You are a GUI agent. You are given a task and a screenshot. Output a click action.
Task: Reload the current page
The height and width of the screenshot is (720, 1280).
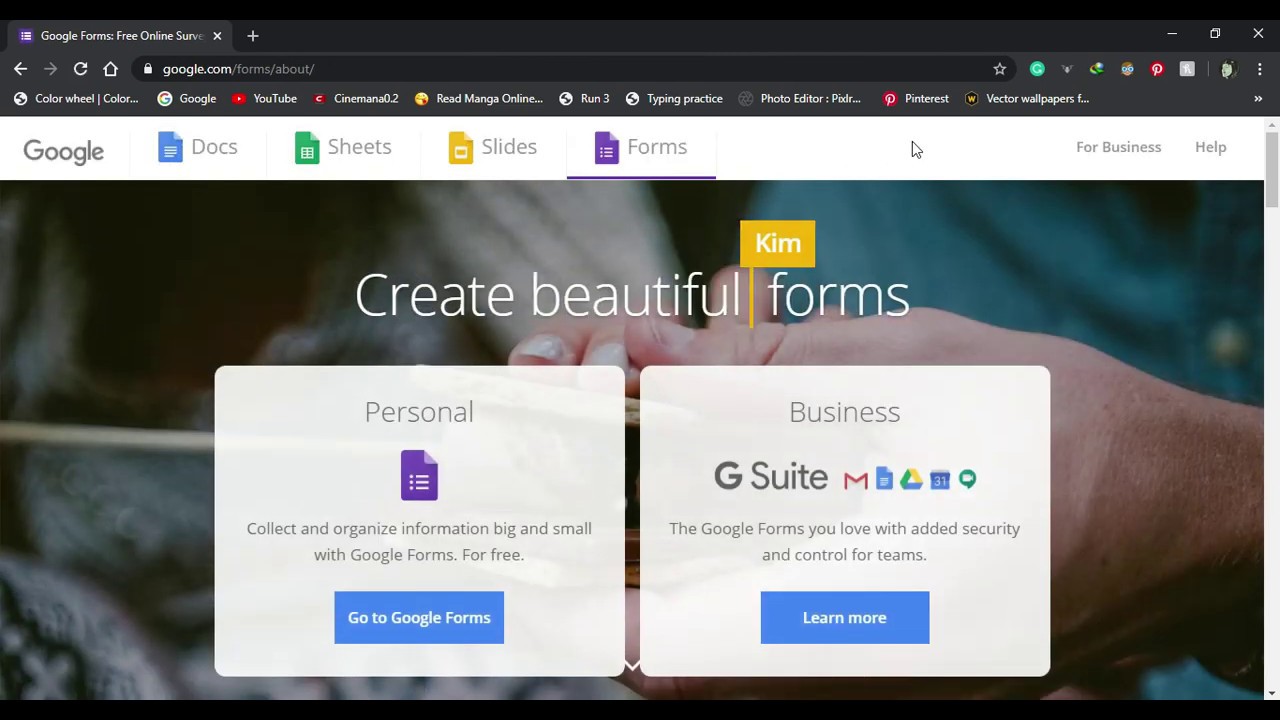tap(81, 69)
